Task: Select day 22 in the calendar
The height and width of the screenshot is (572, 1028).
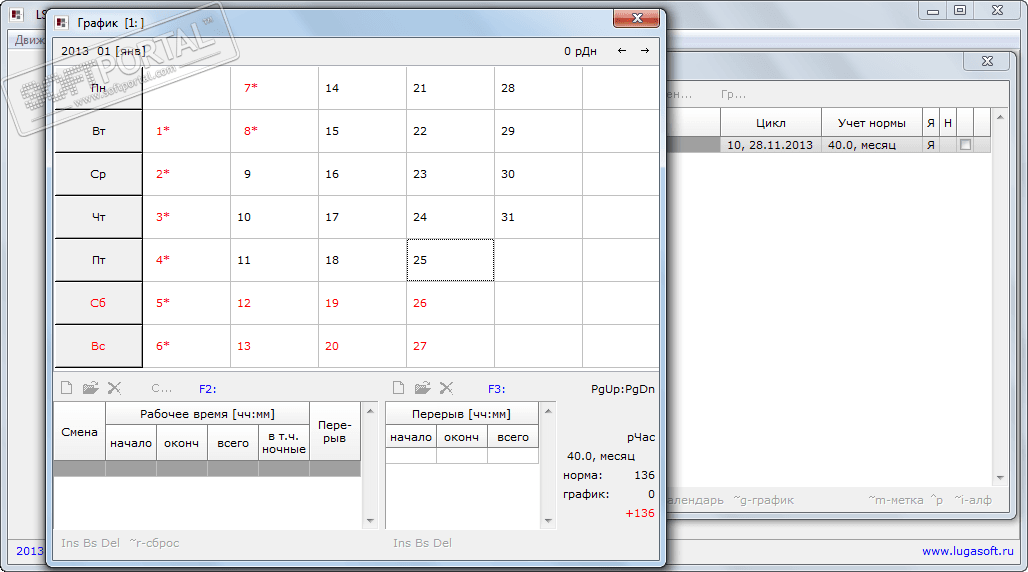Action: [x=450, y=131]
